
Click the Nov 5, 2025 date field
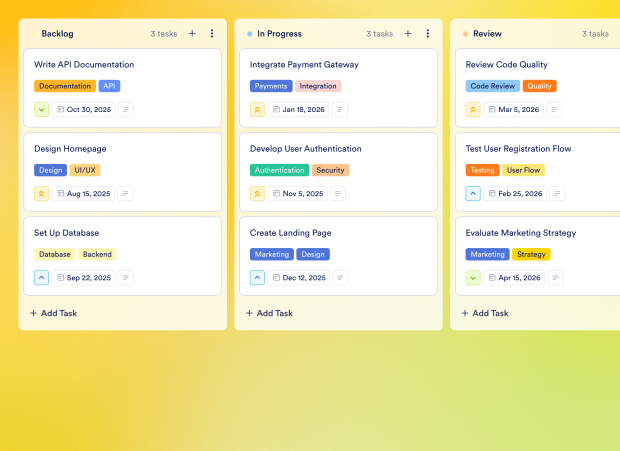tap(299, 194)
